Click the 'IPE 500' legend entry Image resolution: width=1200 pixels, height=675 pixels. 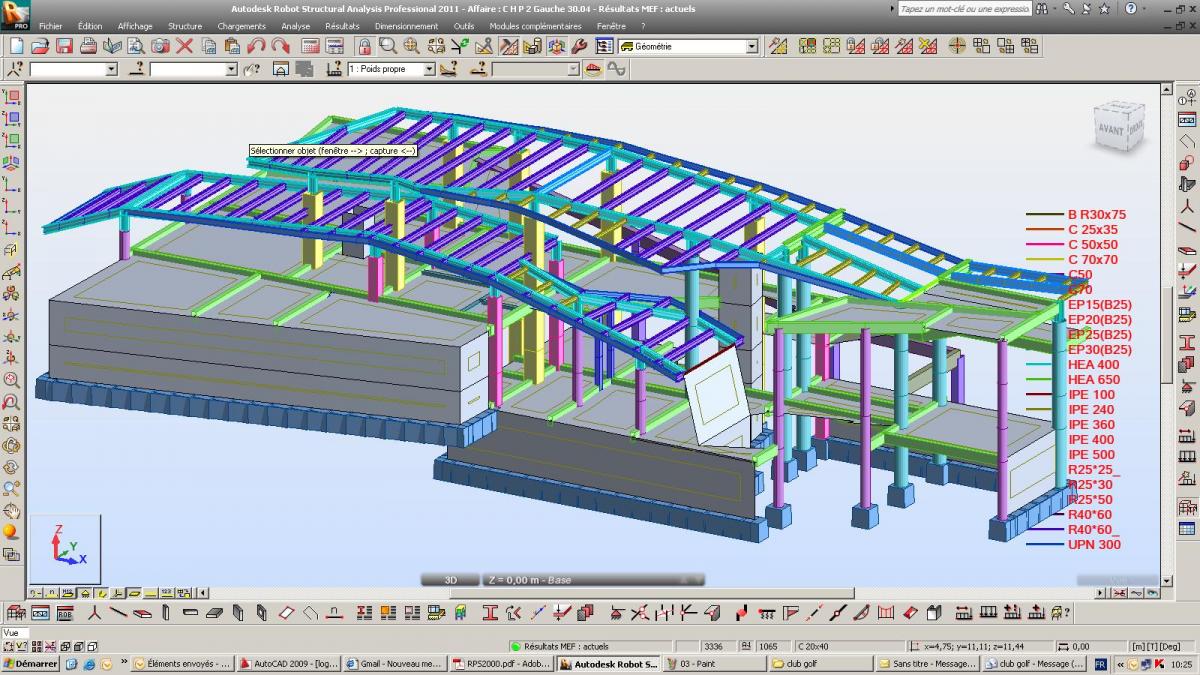click(1091, 455)
